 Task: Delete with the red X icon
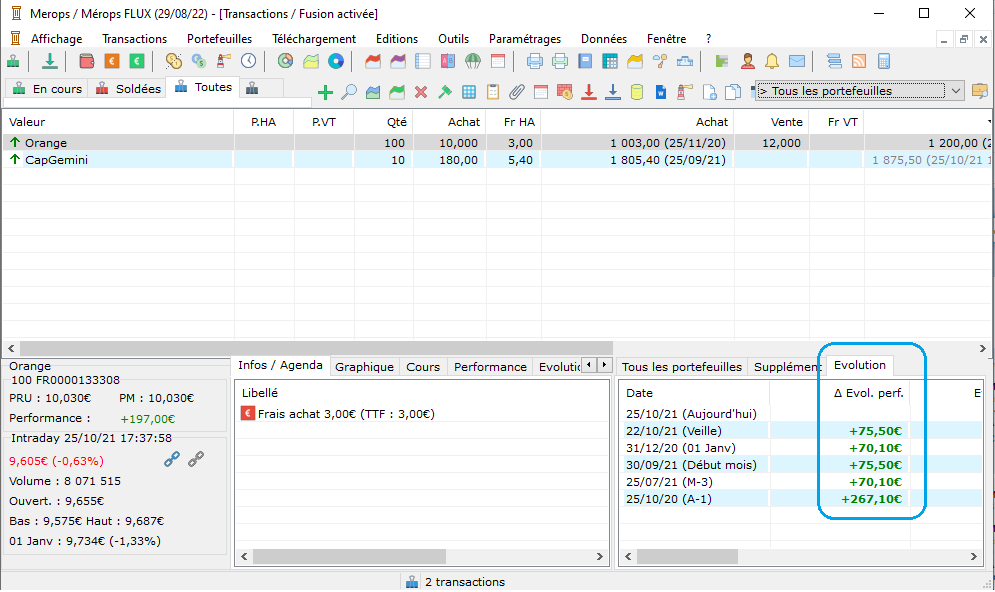421,93
